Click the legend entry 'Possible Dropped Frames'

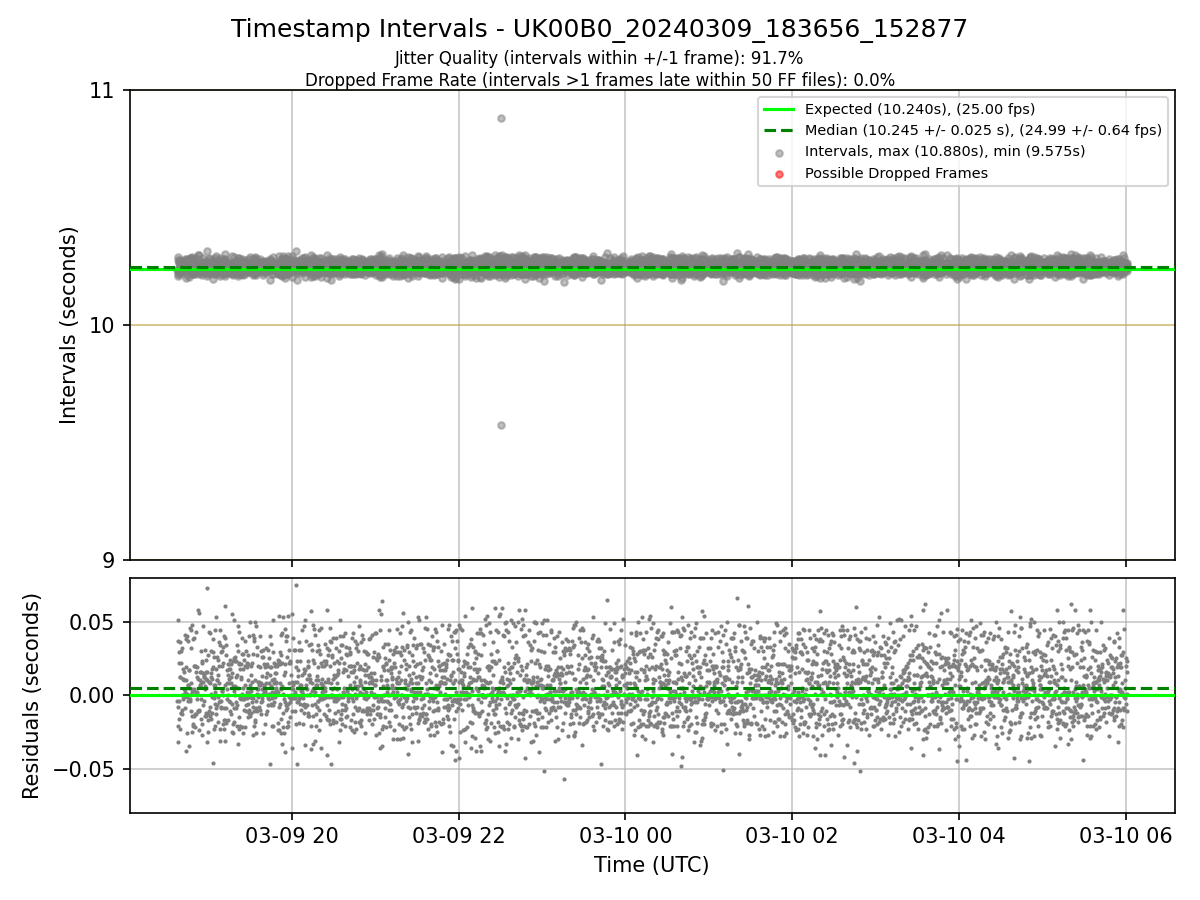[x=896, y=173]
